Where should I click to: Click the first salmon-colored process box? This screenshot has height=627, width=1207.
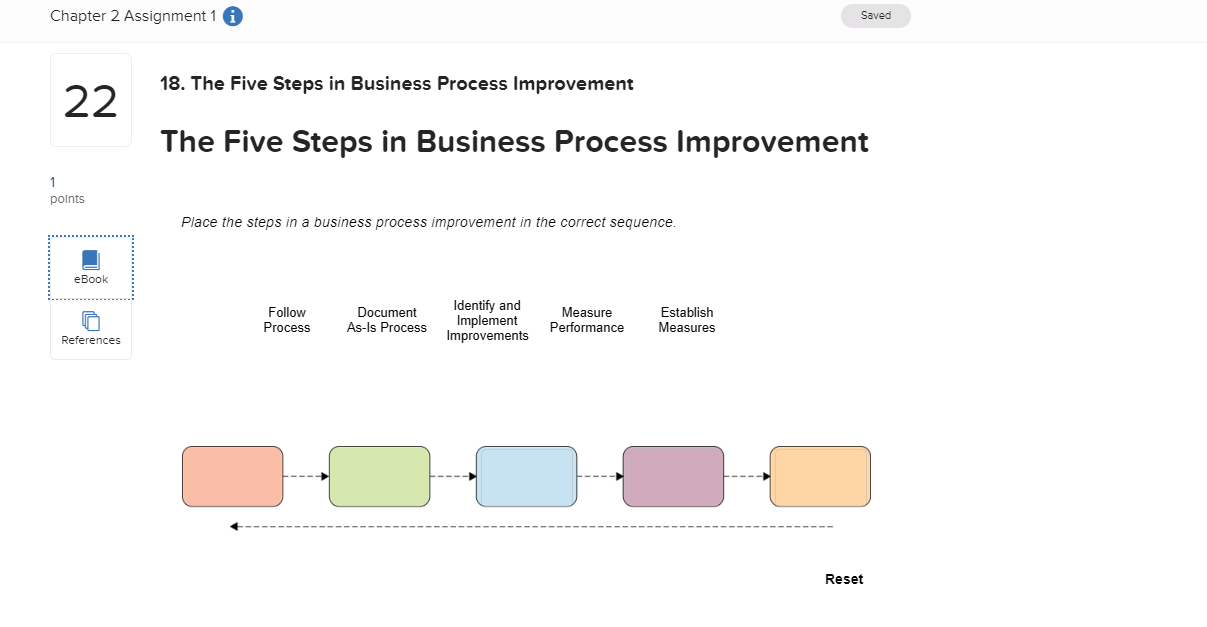(232, 476)
